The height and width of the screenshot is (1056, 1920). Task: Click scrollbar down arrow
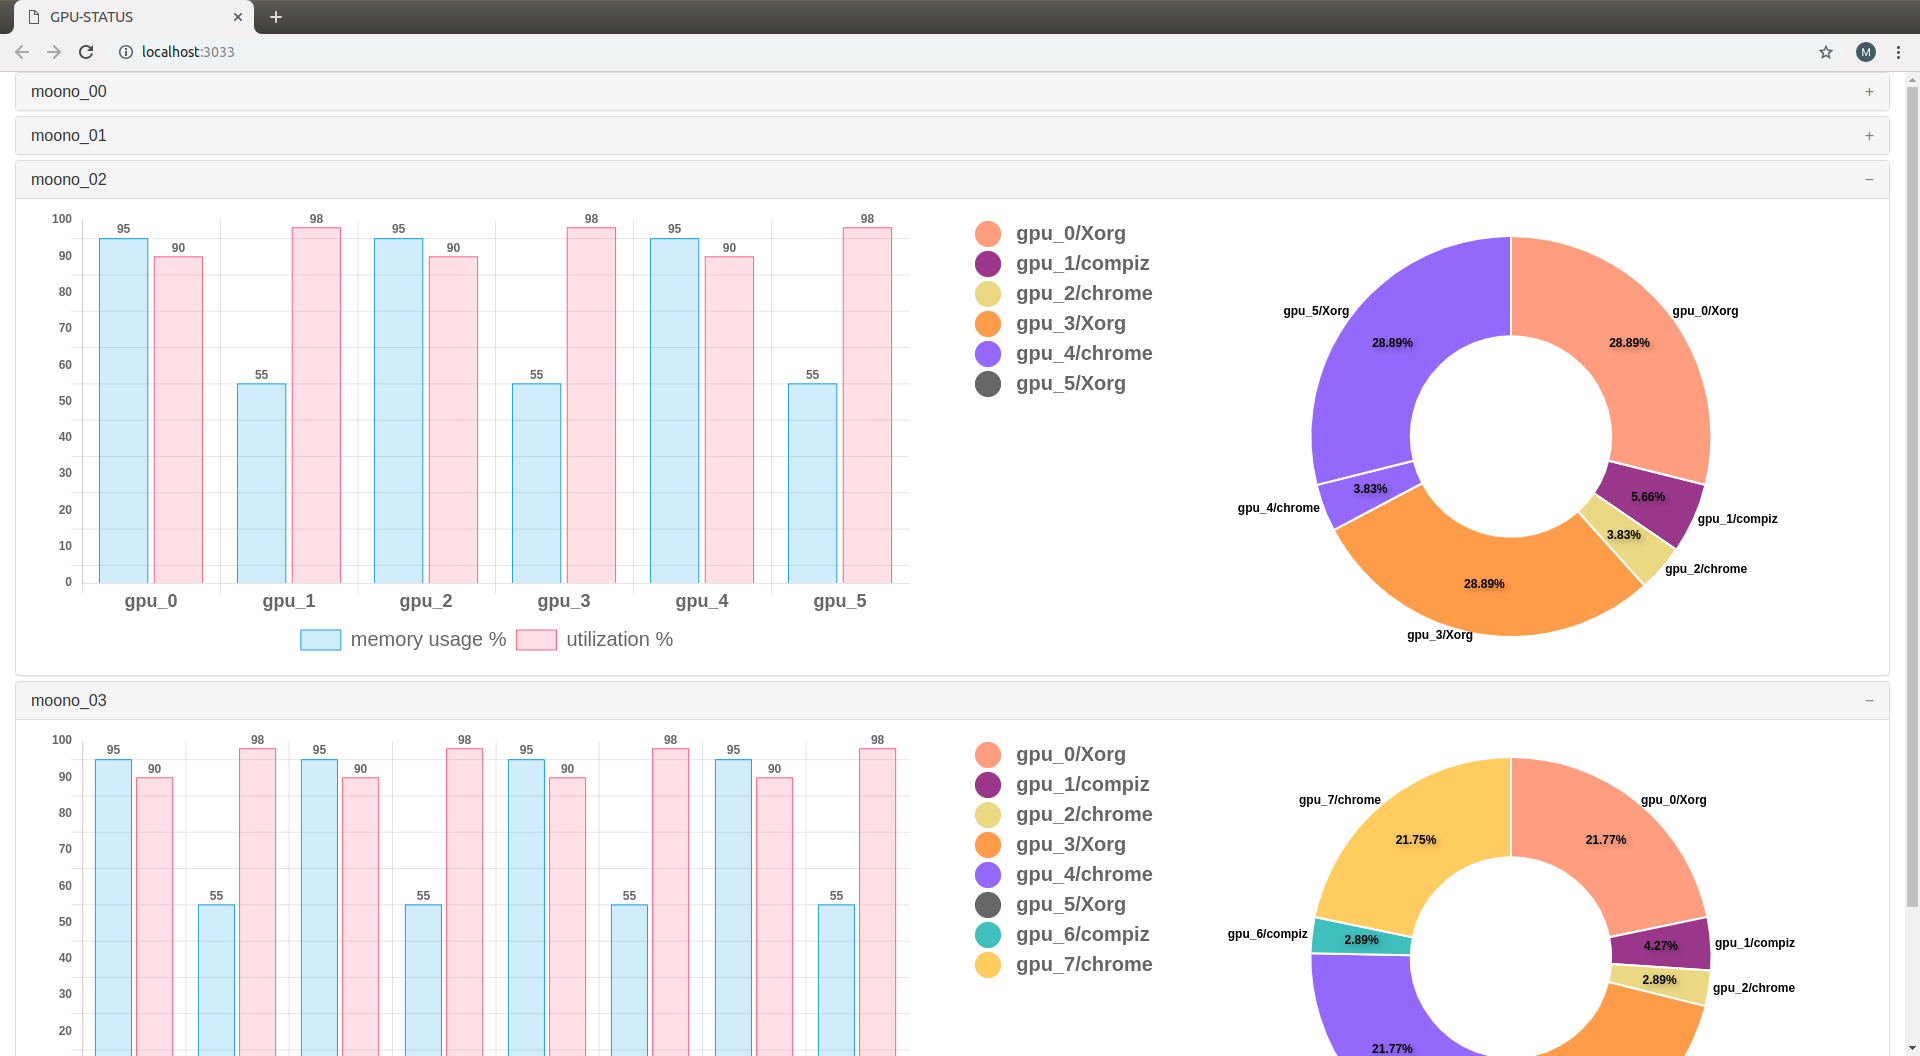[x=1912, y=1048]
